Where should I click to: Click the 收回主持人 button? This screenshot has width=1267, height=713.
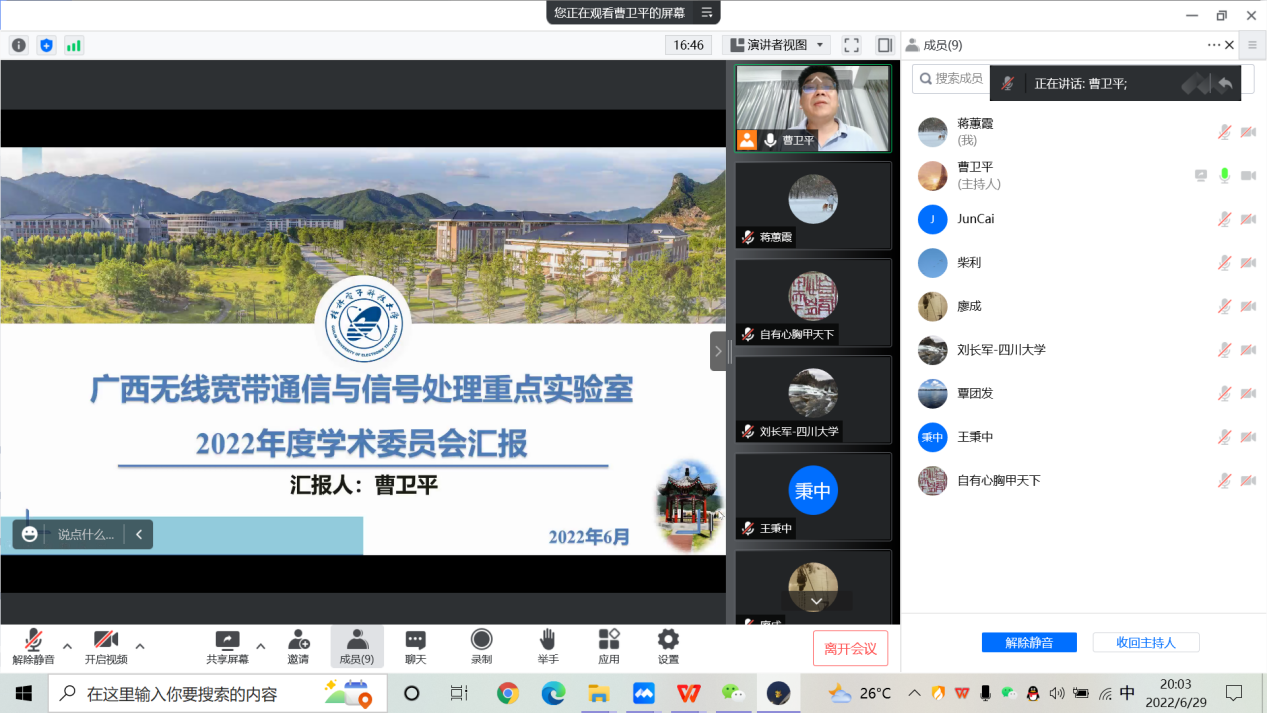[1145, 643]
